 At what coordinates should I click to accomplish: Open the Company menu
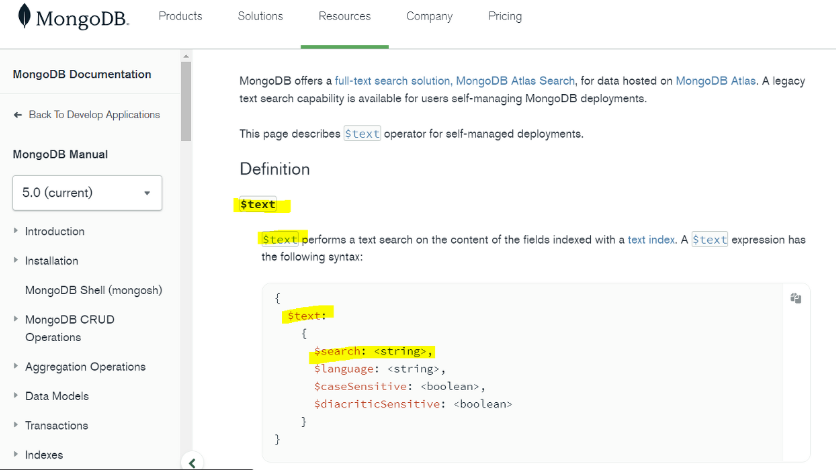click(429, 16)
